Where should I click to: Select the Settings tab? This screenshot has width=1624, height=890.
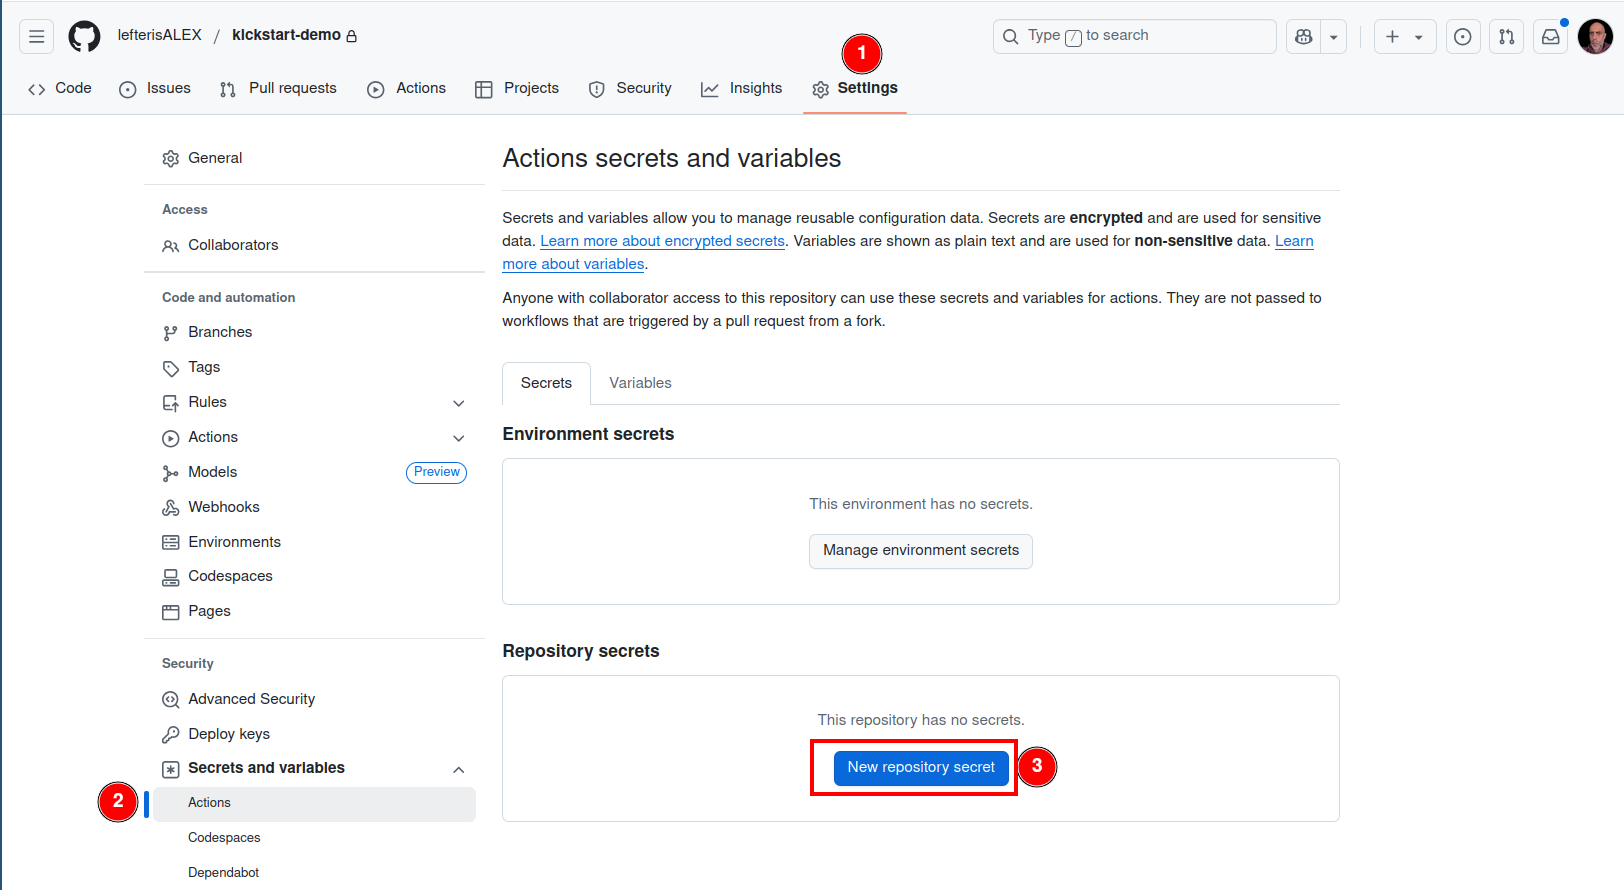855,88
